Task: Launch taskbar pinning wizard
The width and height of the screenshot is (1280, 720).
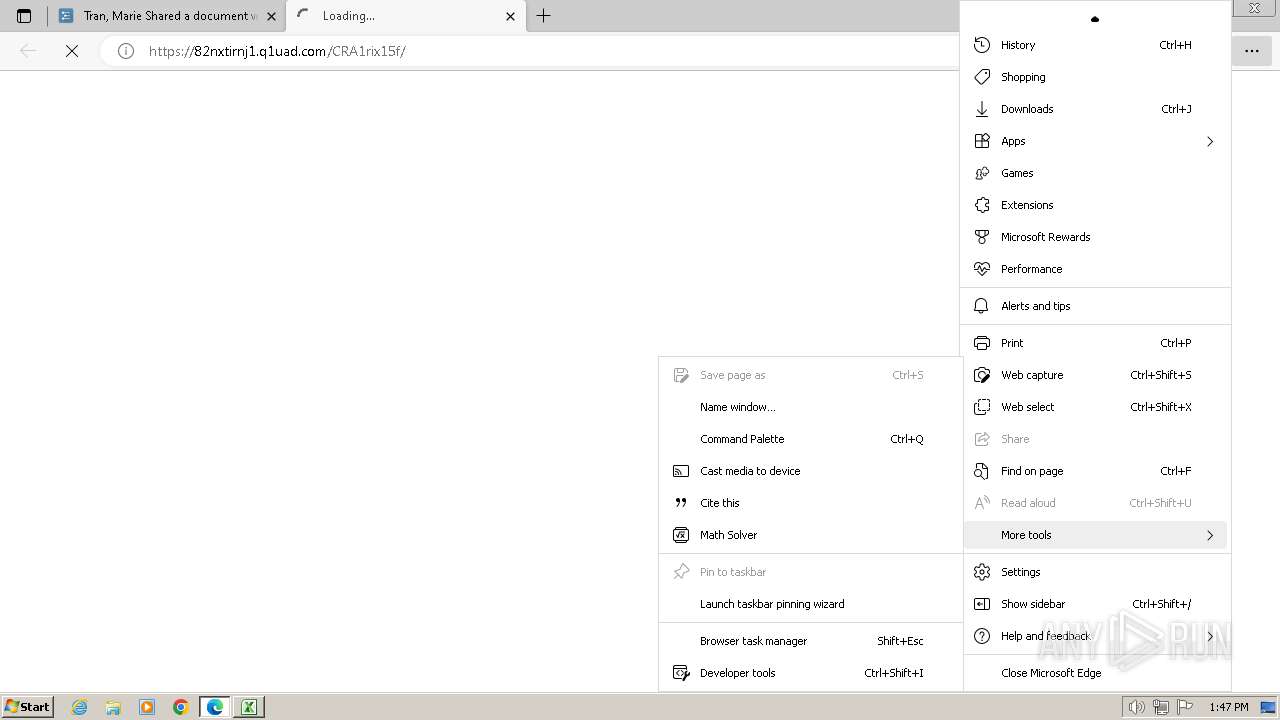Action: click(810, 604)
